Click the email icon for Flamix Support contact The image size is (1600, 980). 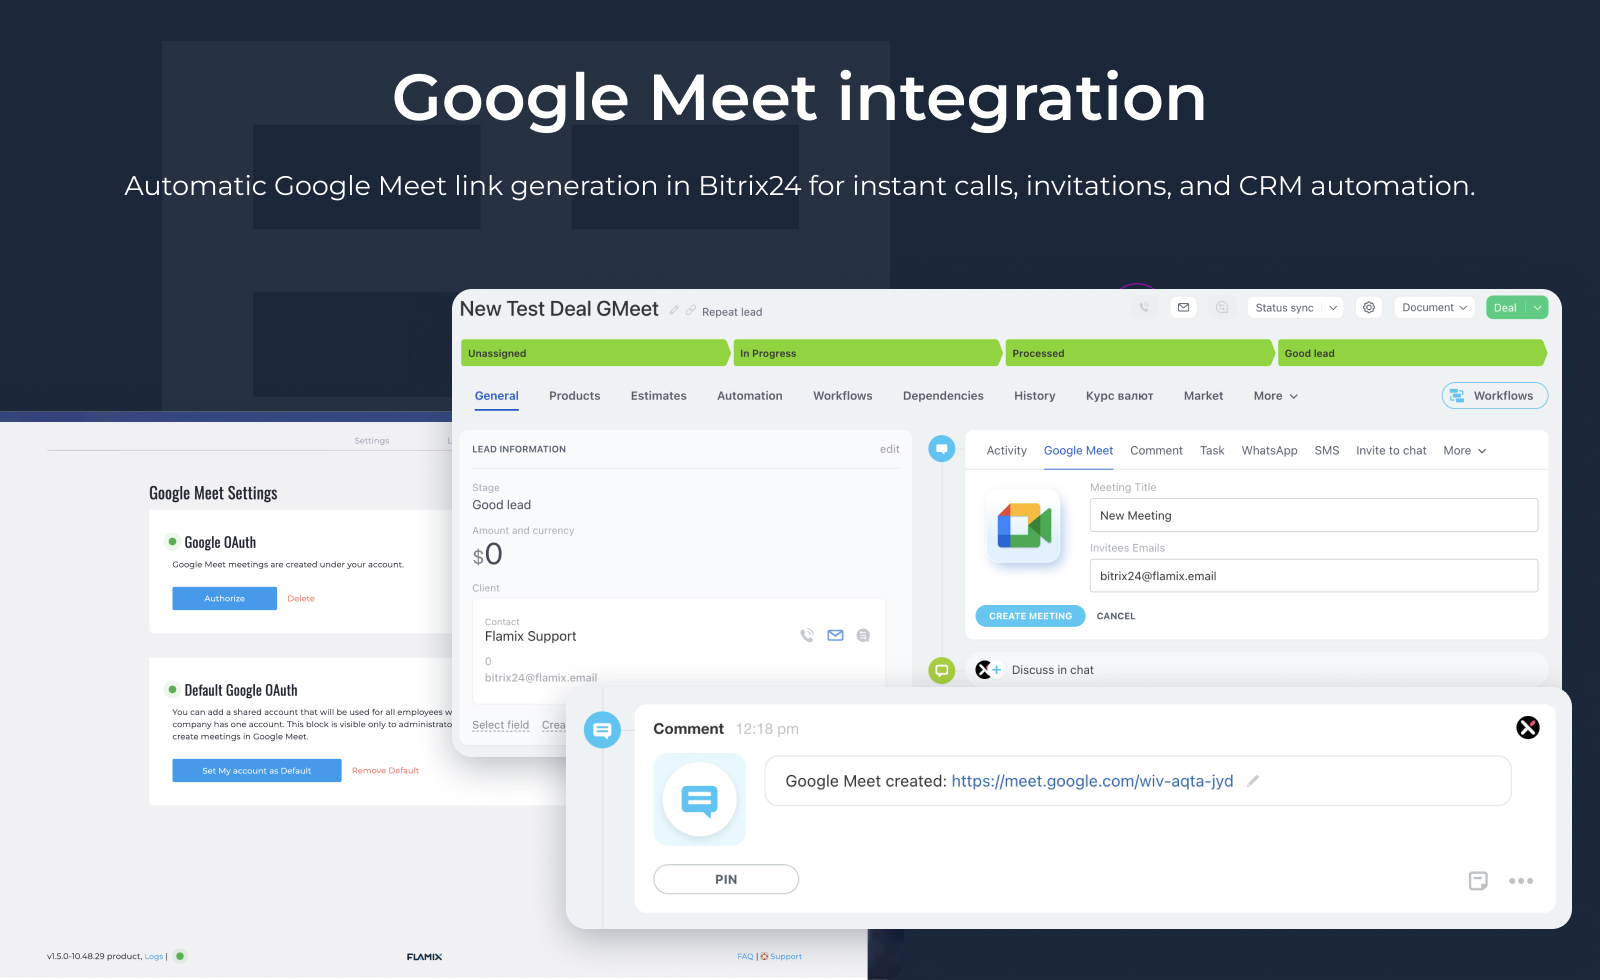(x=835, y=636)
